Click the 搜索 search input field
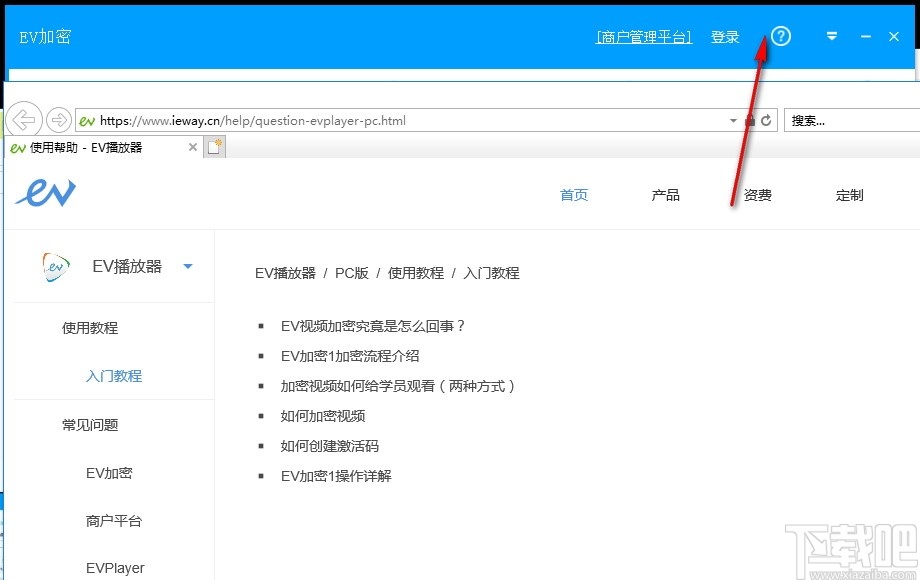Screen dimensions: 920x580 [850, 121]
